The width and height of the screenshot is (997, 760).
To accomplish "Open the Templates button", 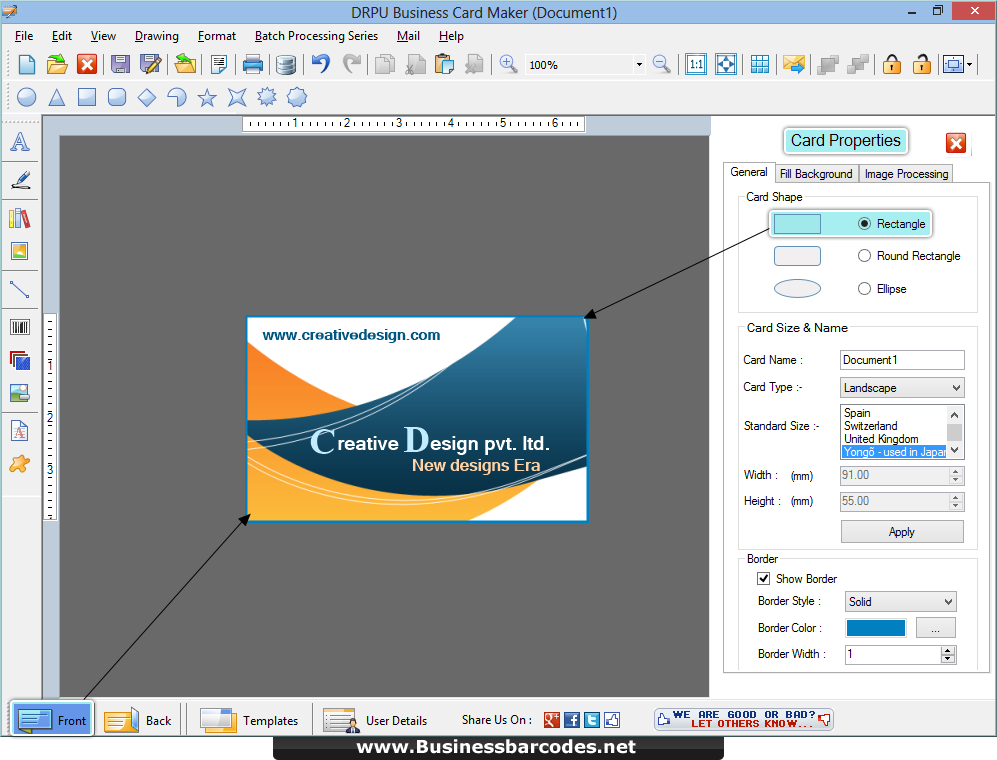I will [249, 720].
